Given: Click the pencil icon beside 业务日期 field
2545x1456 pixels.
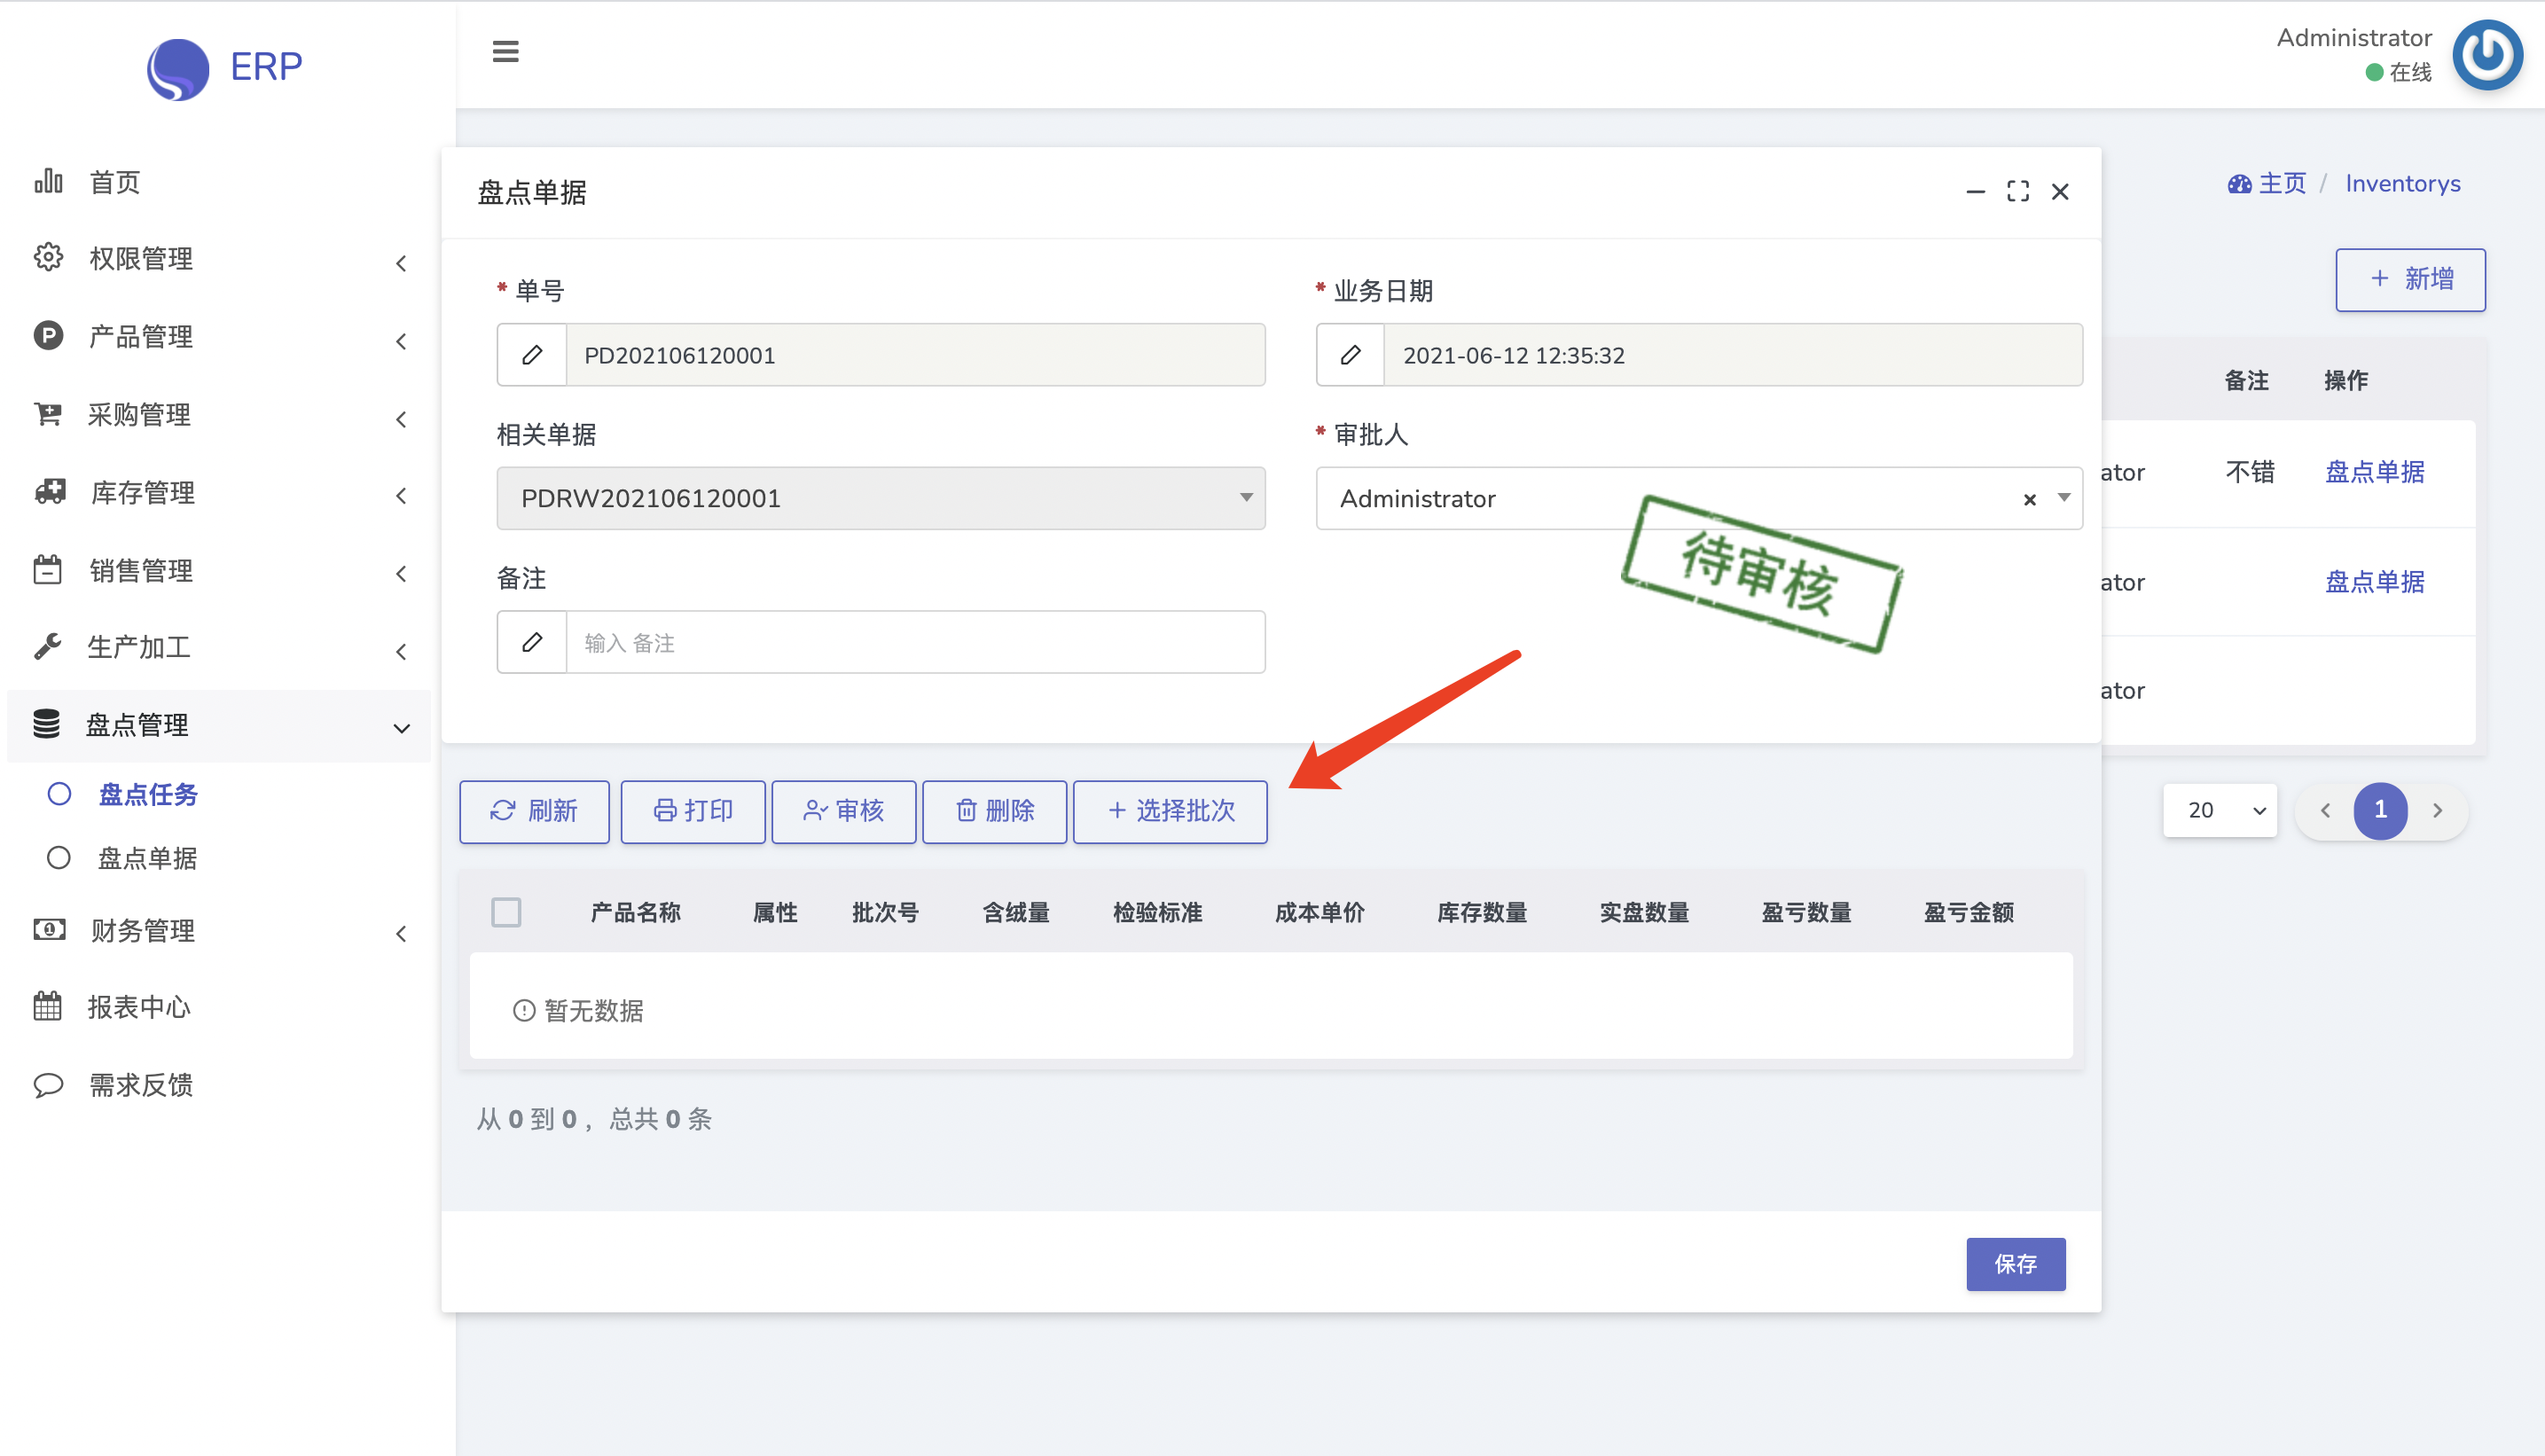Looking at the screenshot, I should click(1350, 355).
